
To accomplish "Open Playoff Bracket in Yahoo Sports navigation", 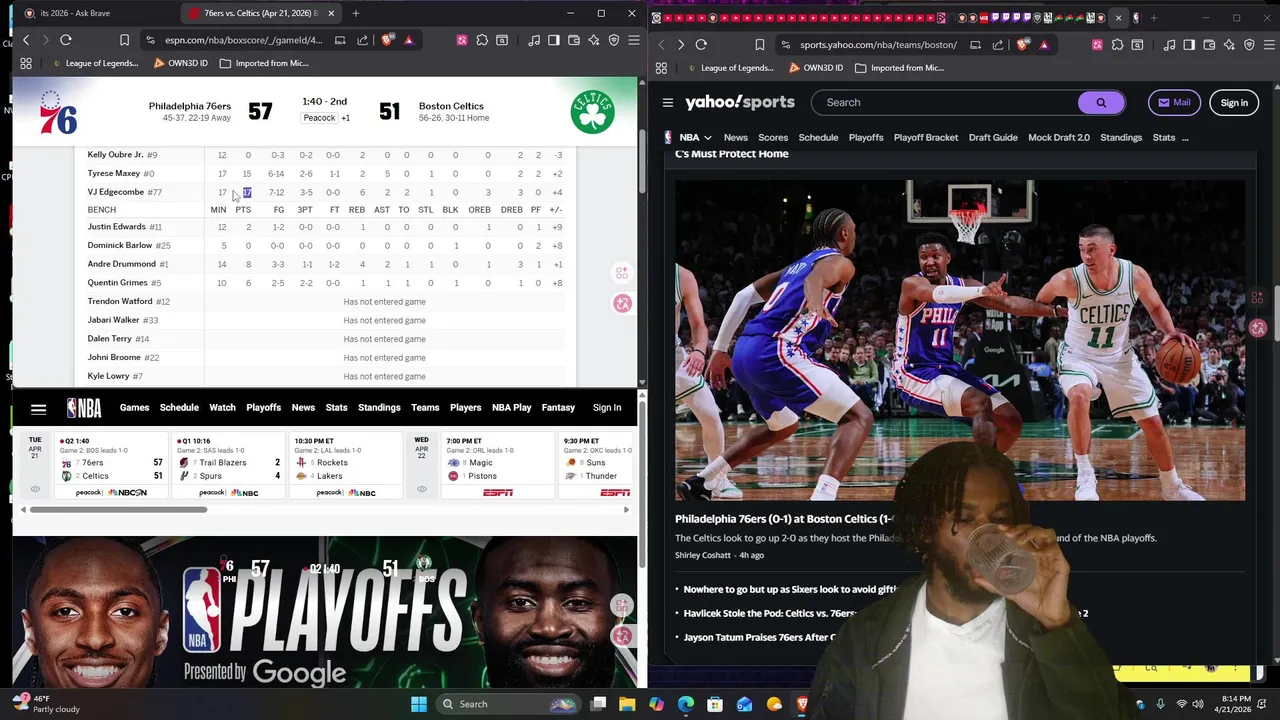I will pyautogui.click(x=926, y=137).
